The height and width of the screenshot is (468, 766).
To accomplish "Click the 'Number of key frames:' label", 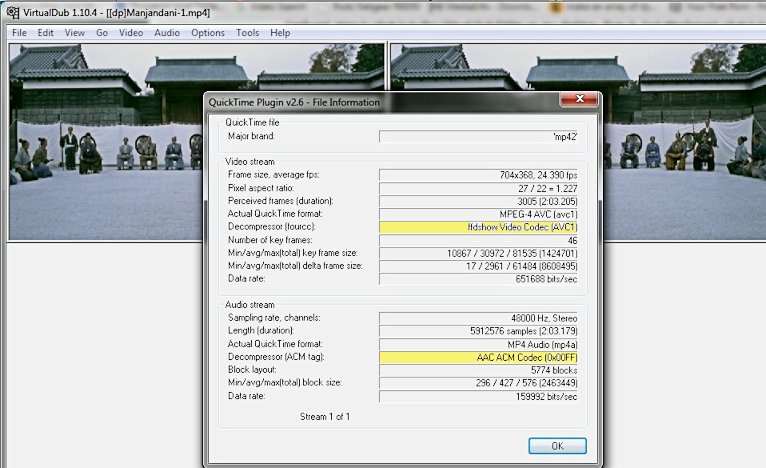I will [270, 240].
